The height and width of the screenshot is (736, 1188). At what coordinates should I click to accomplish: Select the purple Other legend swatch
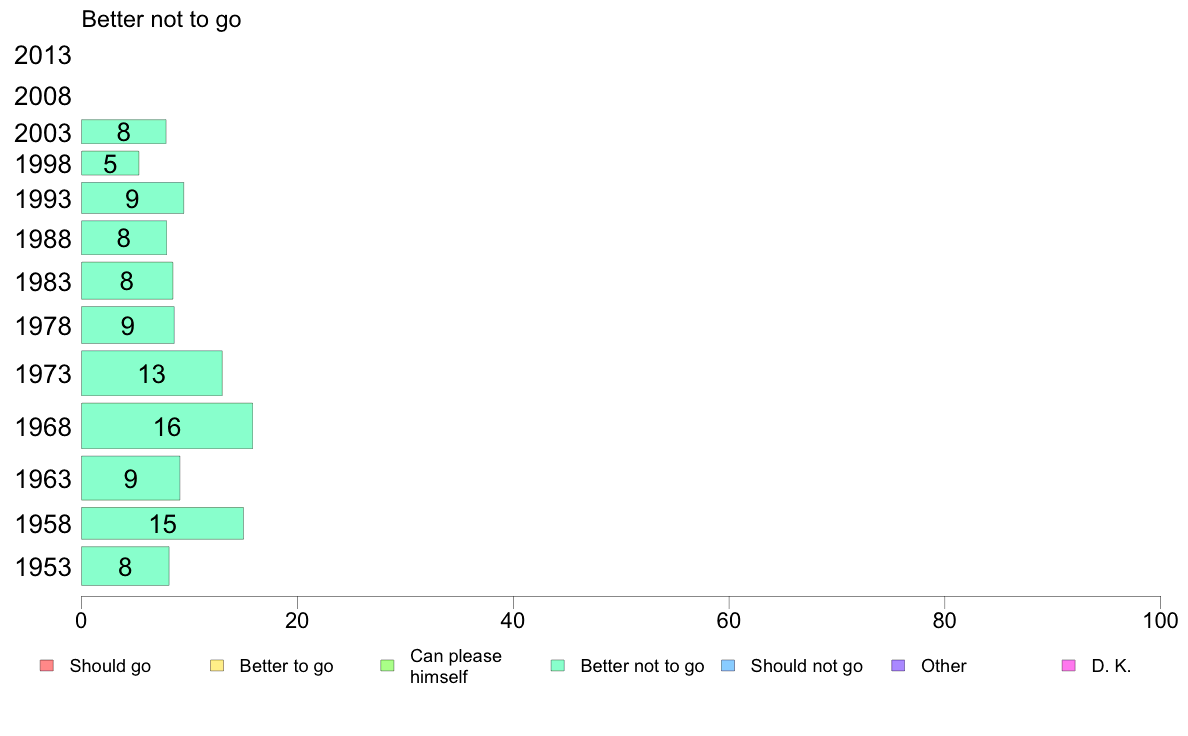(x=898, y=666)
